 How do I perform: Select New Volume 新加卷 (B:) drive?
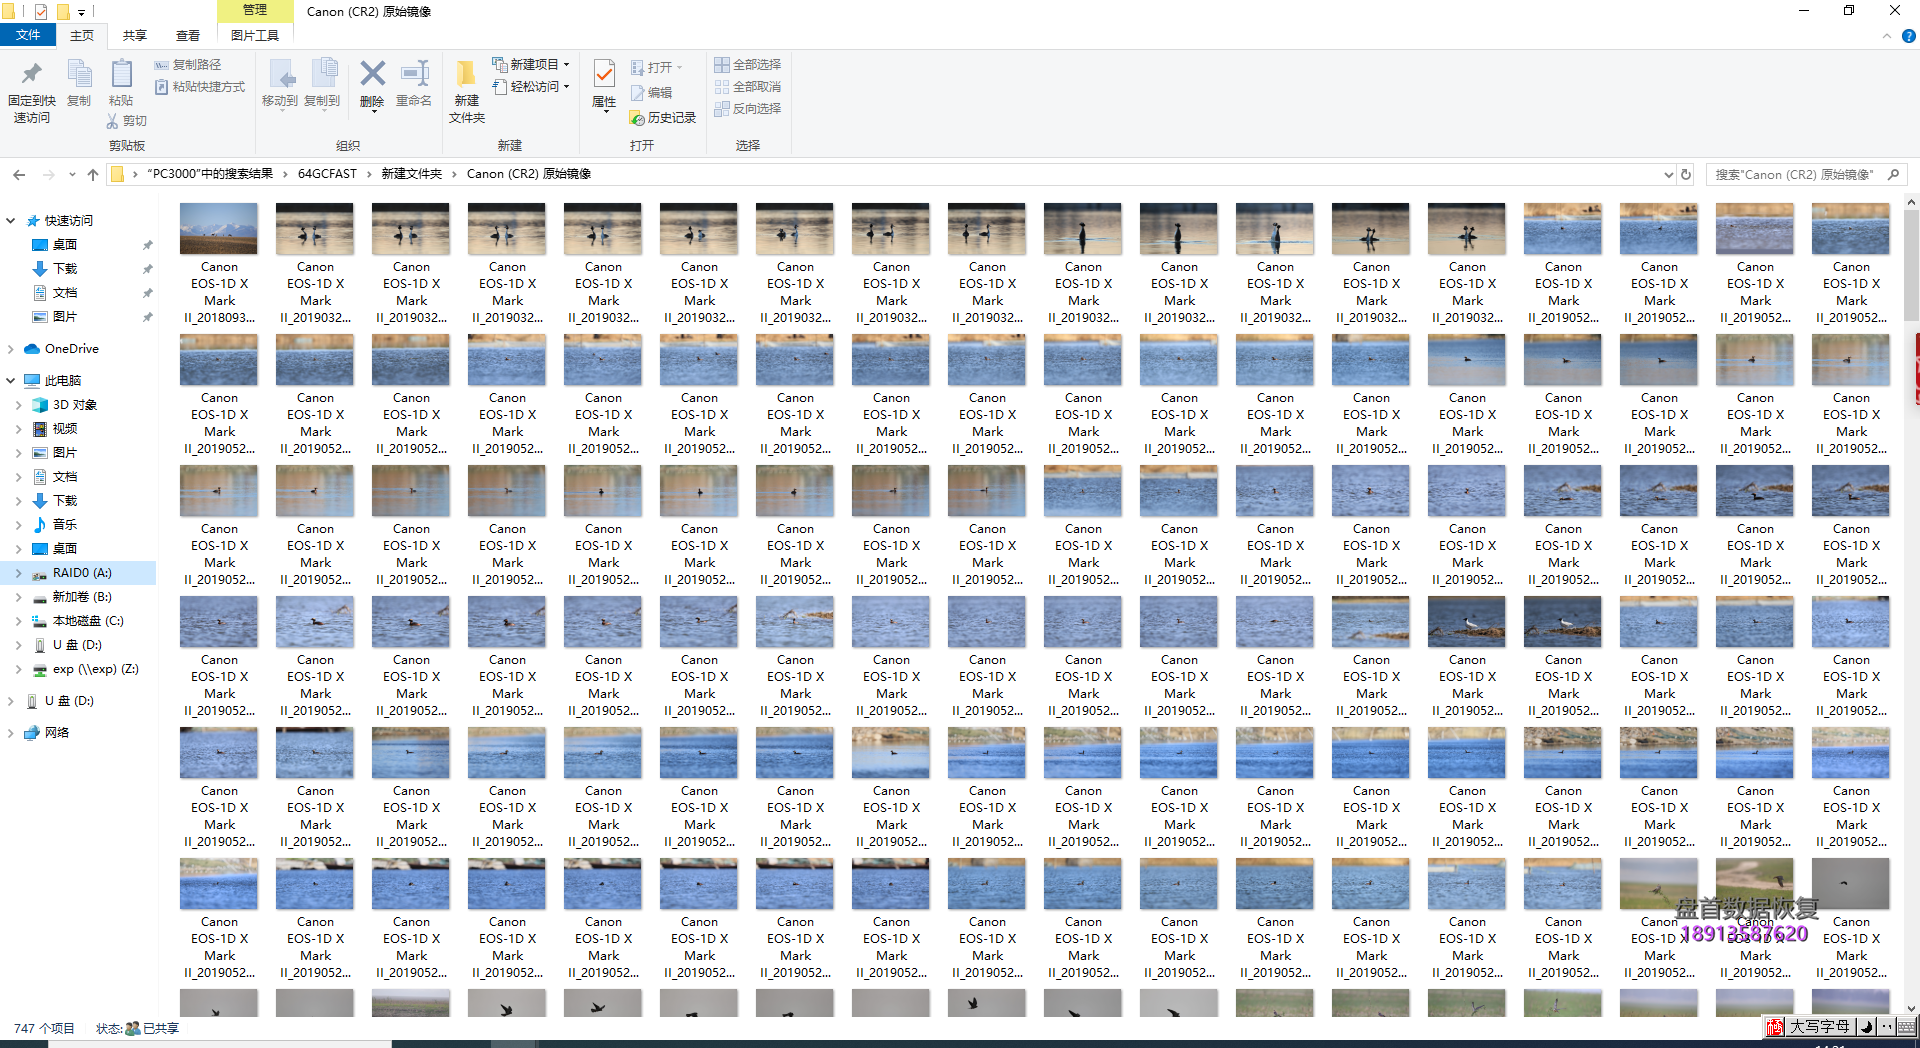(x=82, y=597)
